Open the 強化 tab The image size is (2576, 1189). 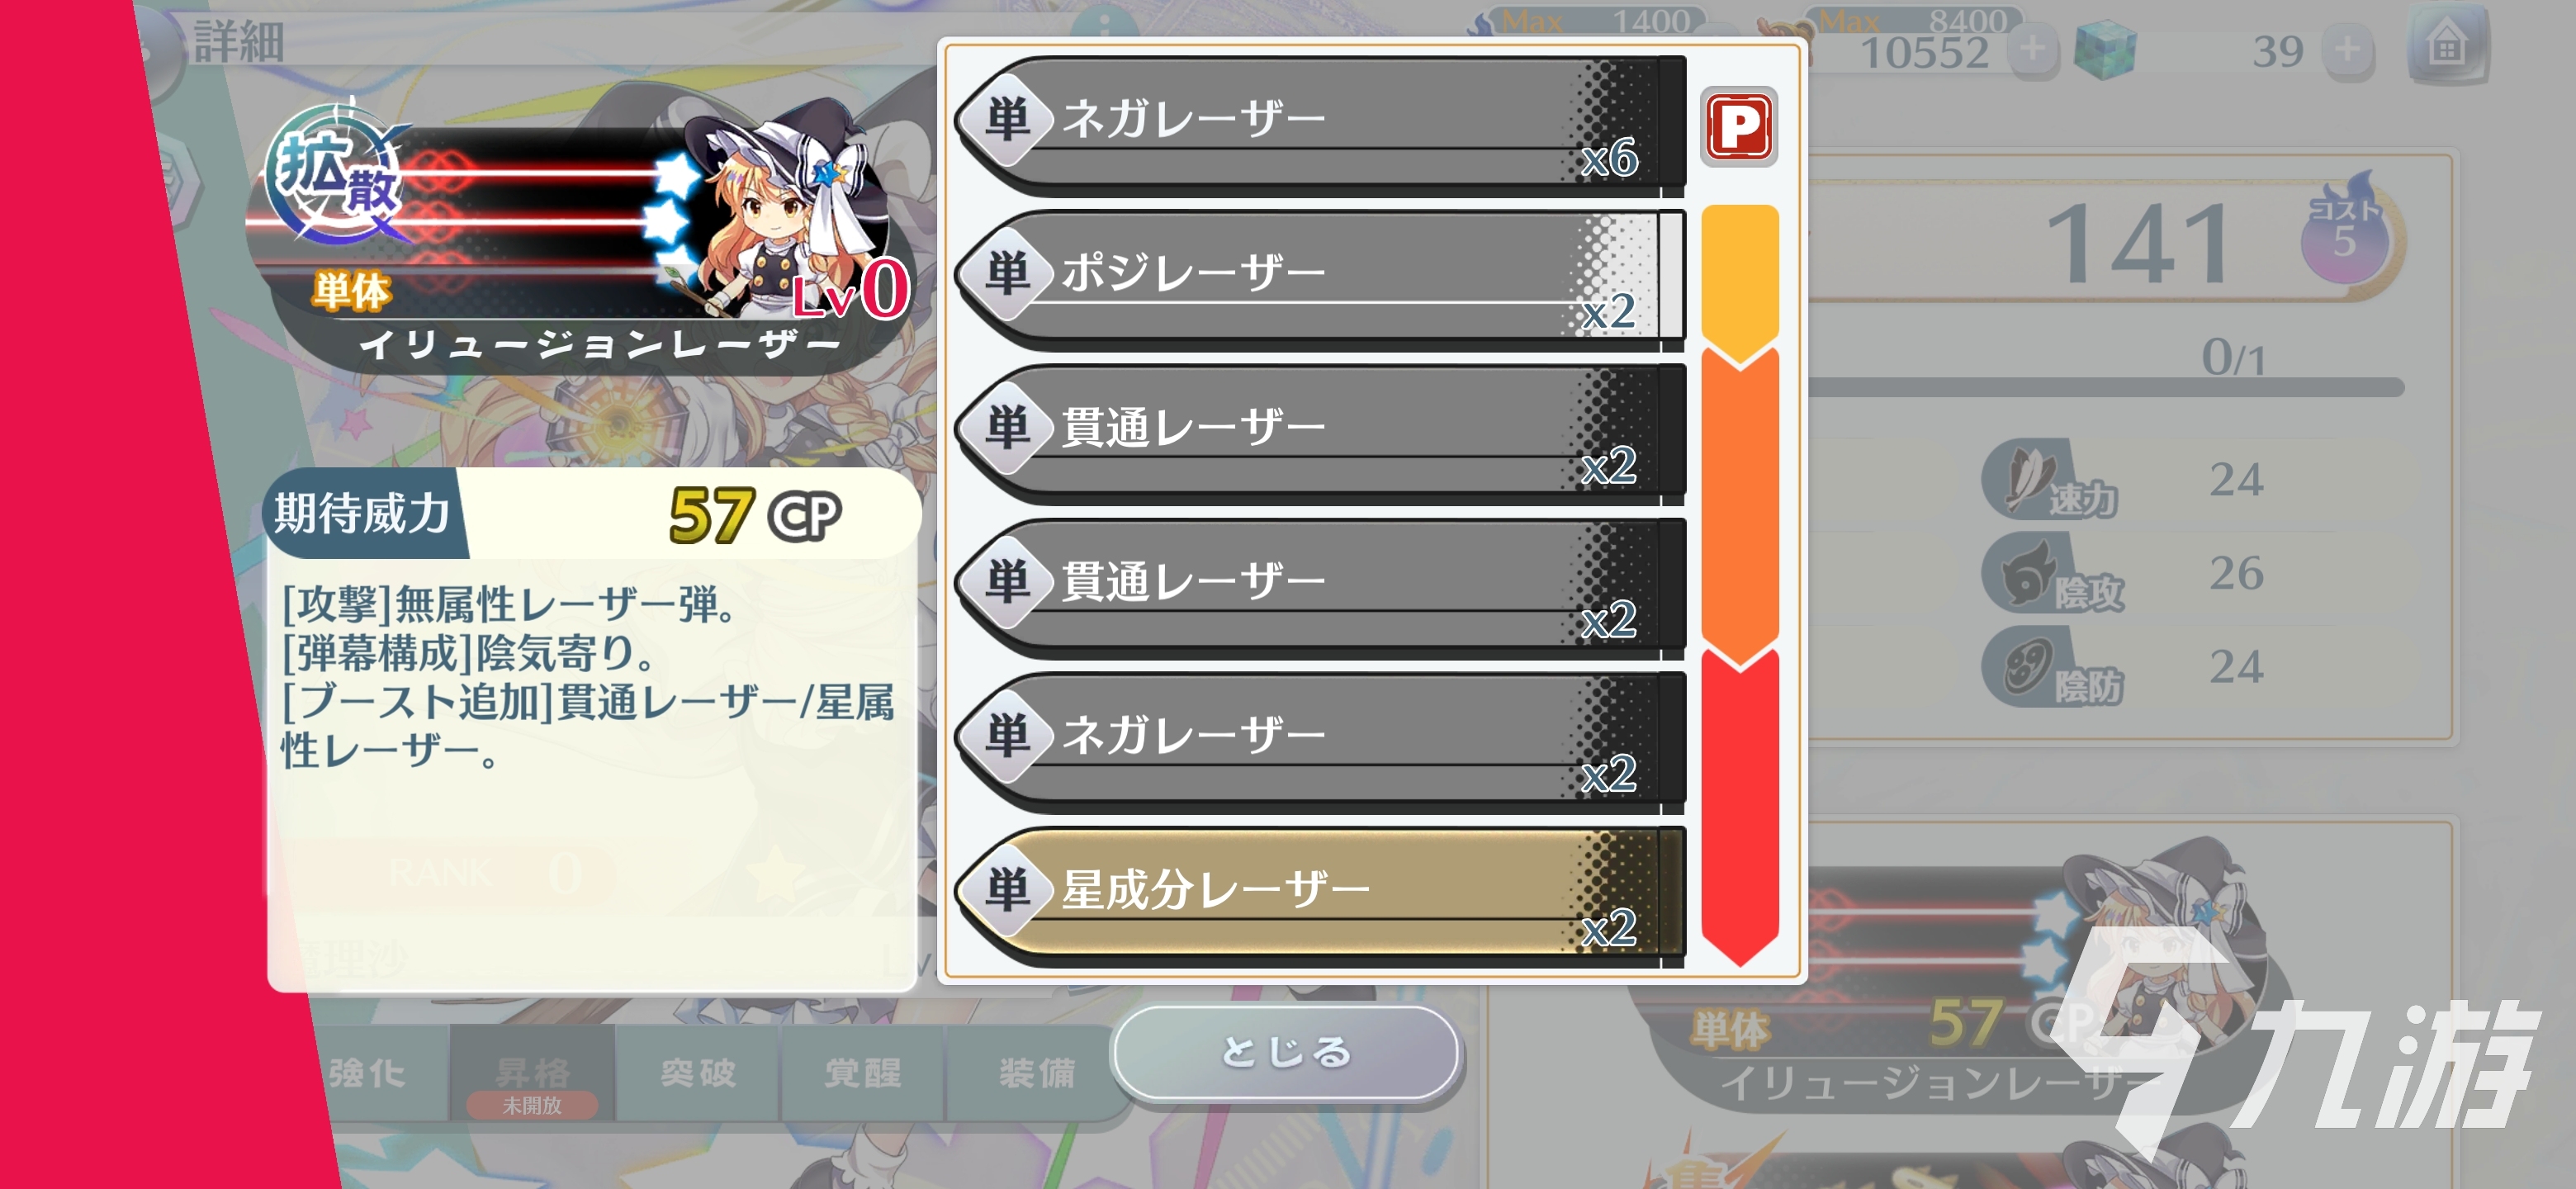369,1073
